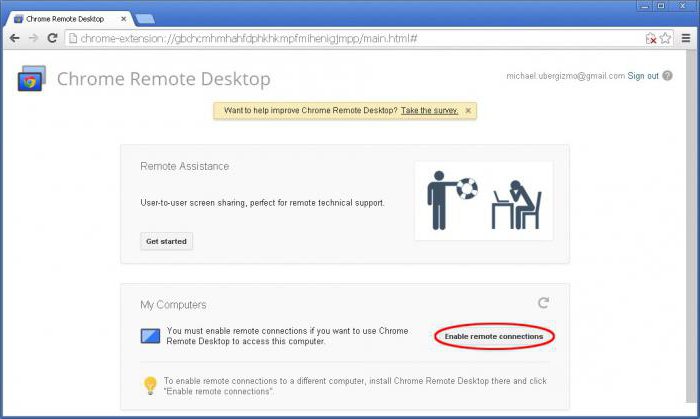Minimize the browser window
Image resolution: width=700 pixels, height=419 pixels.
click(x=645, y=6)
